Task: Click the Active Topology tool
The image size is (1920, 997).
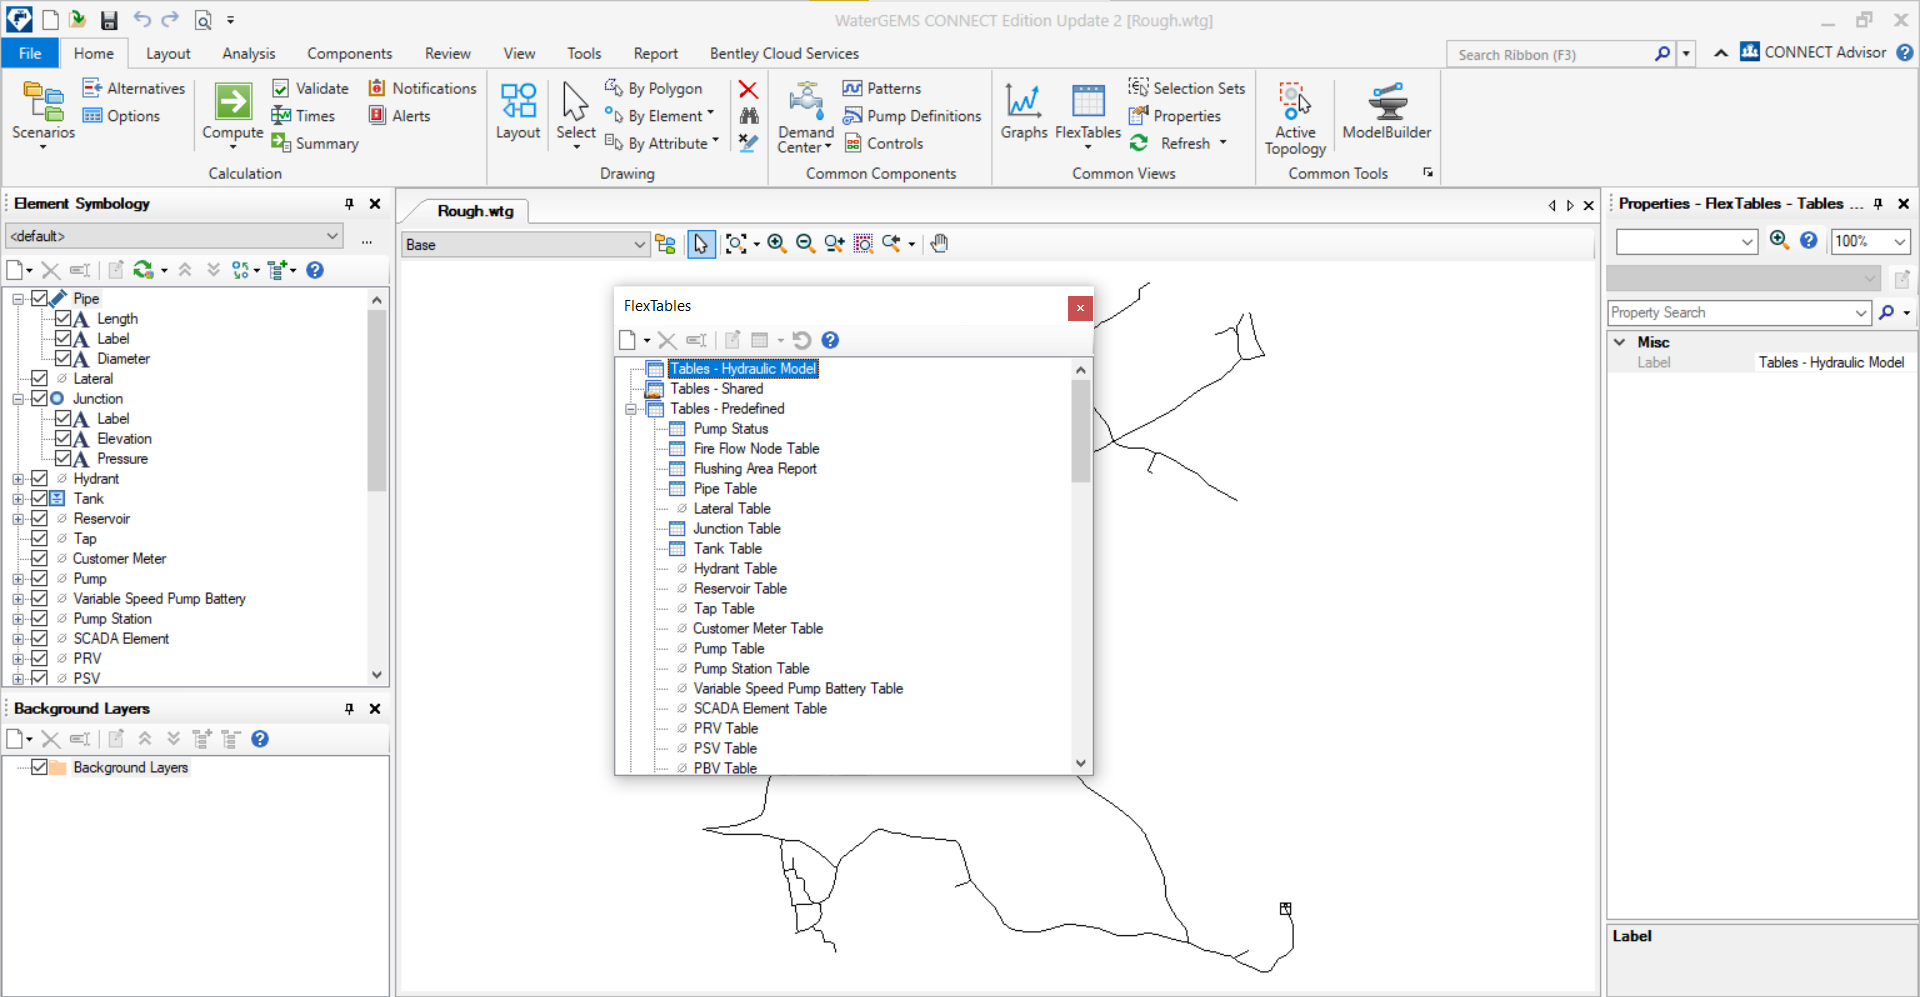Action: 1294,102
